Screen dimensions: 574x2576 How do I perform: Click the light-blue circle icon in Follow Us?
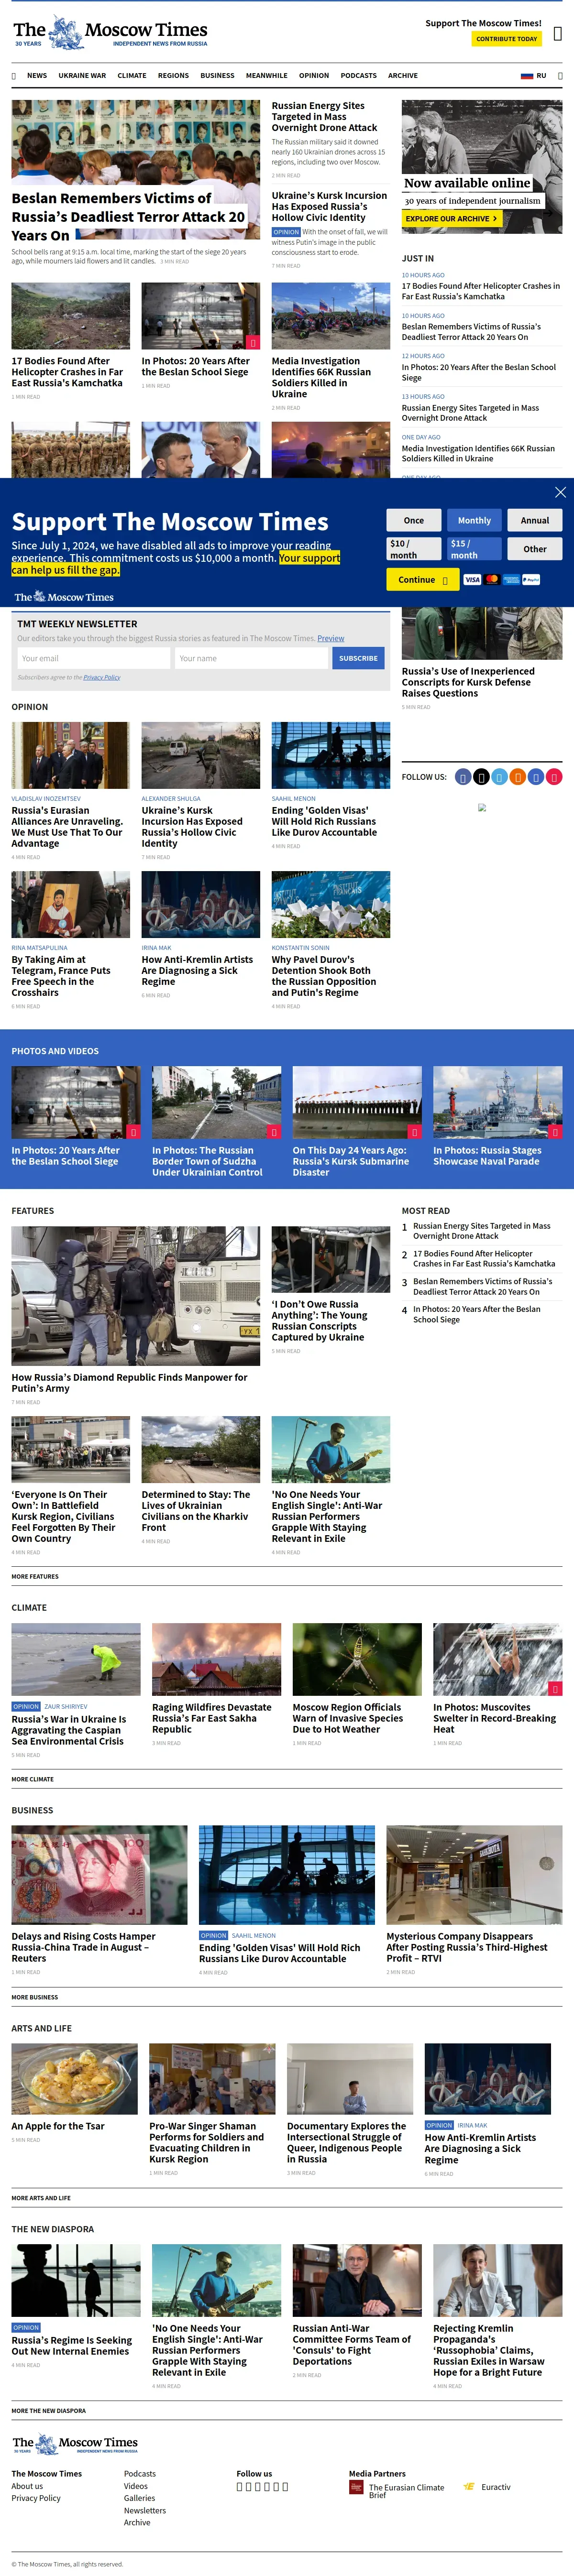(499, 777)
